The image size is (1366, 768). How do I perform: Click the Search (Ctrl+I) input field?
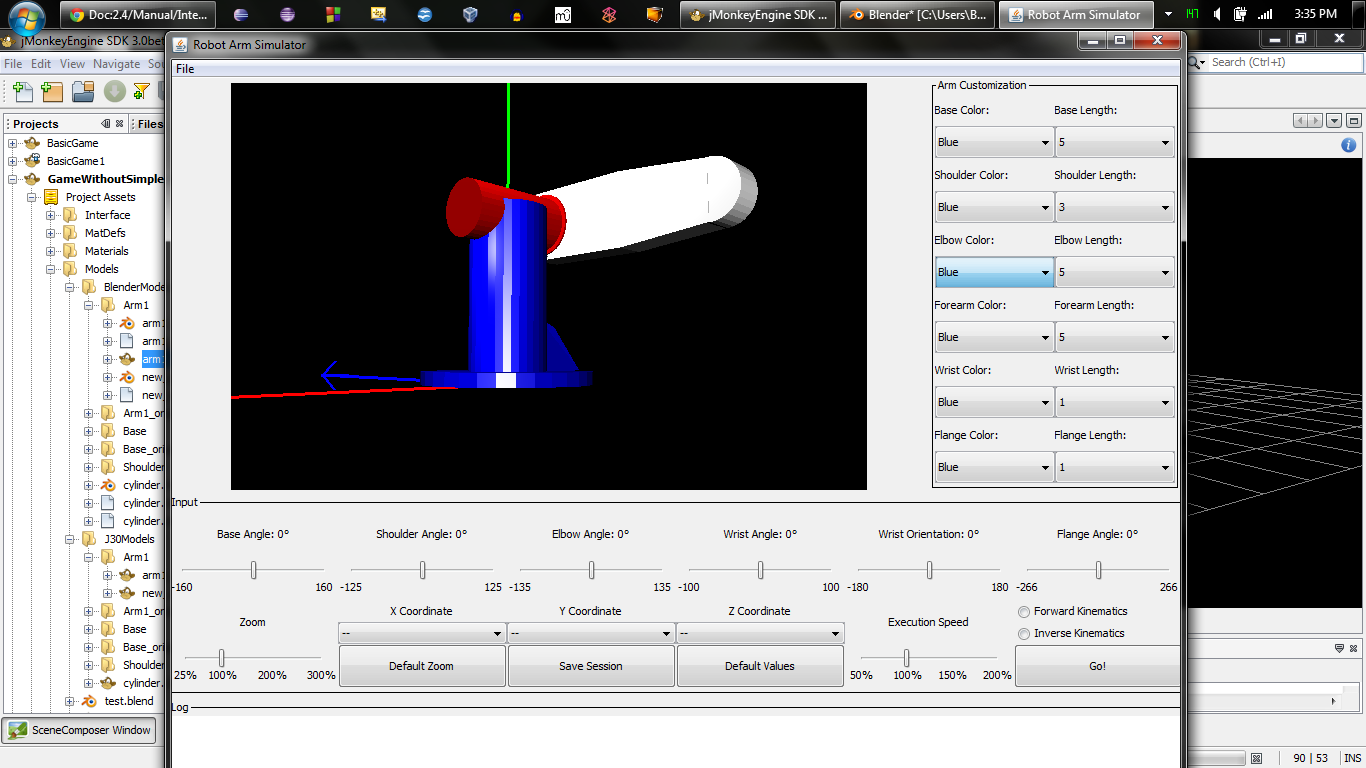(x=1282, y=62)
